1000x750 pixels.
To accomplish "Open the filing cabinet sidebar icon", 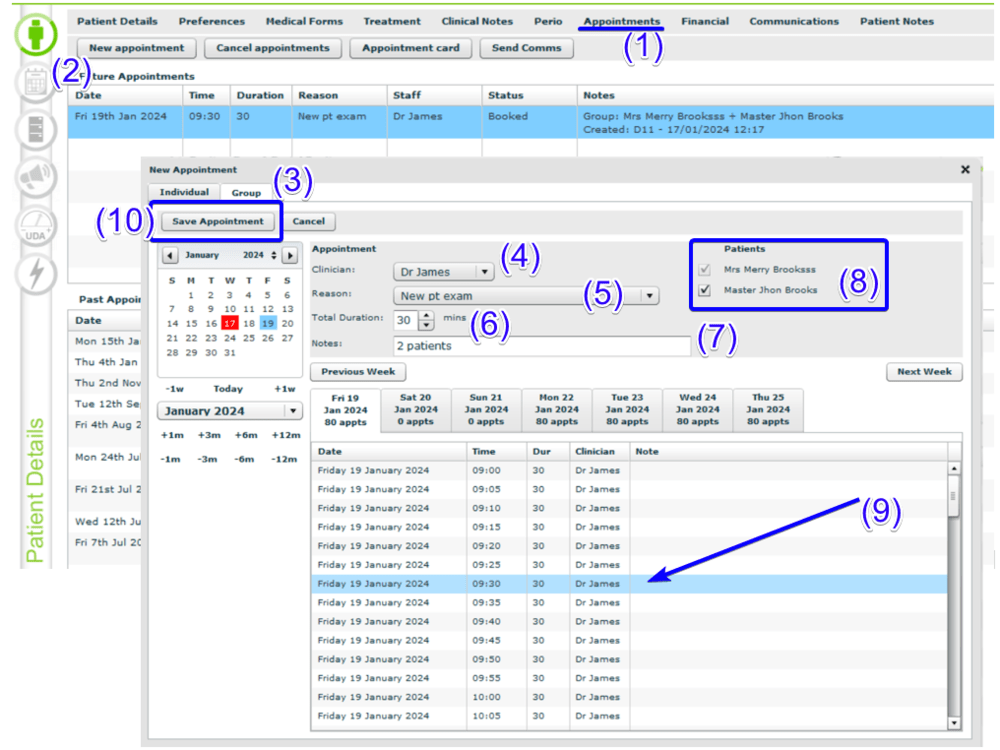I will coord(36,129).
